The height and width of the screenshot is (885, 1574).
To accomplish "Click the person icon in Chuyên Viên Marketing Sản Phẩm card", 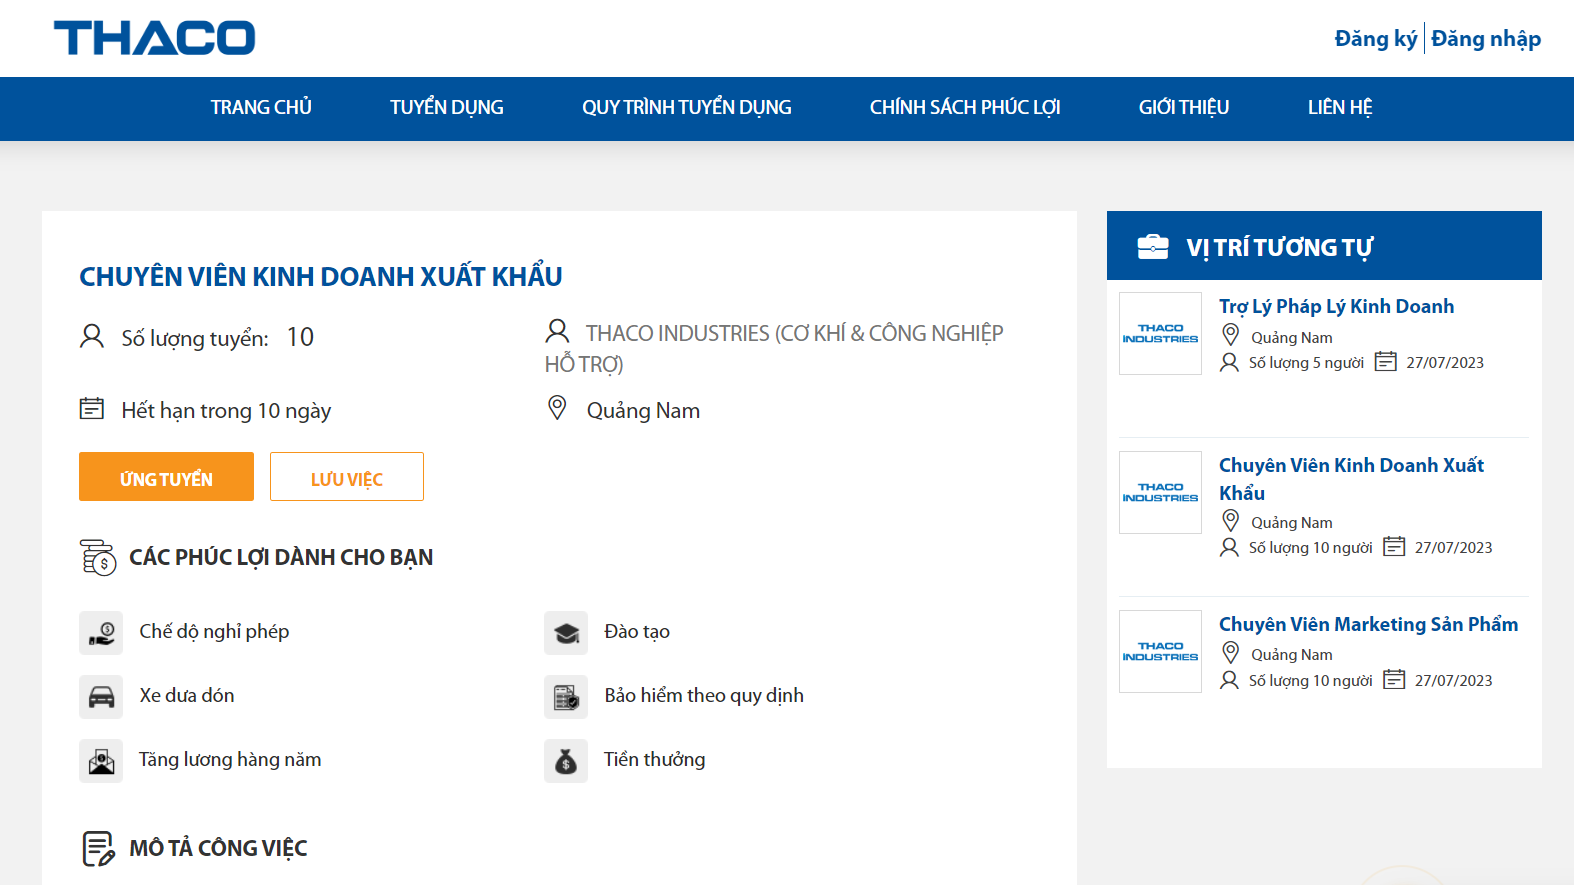I will point(1229,680).
